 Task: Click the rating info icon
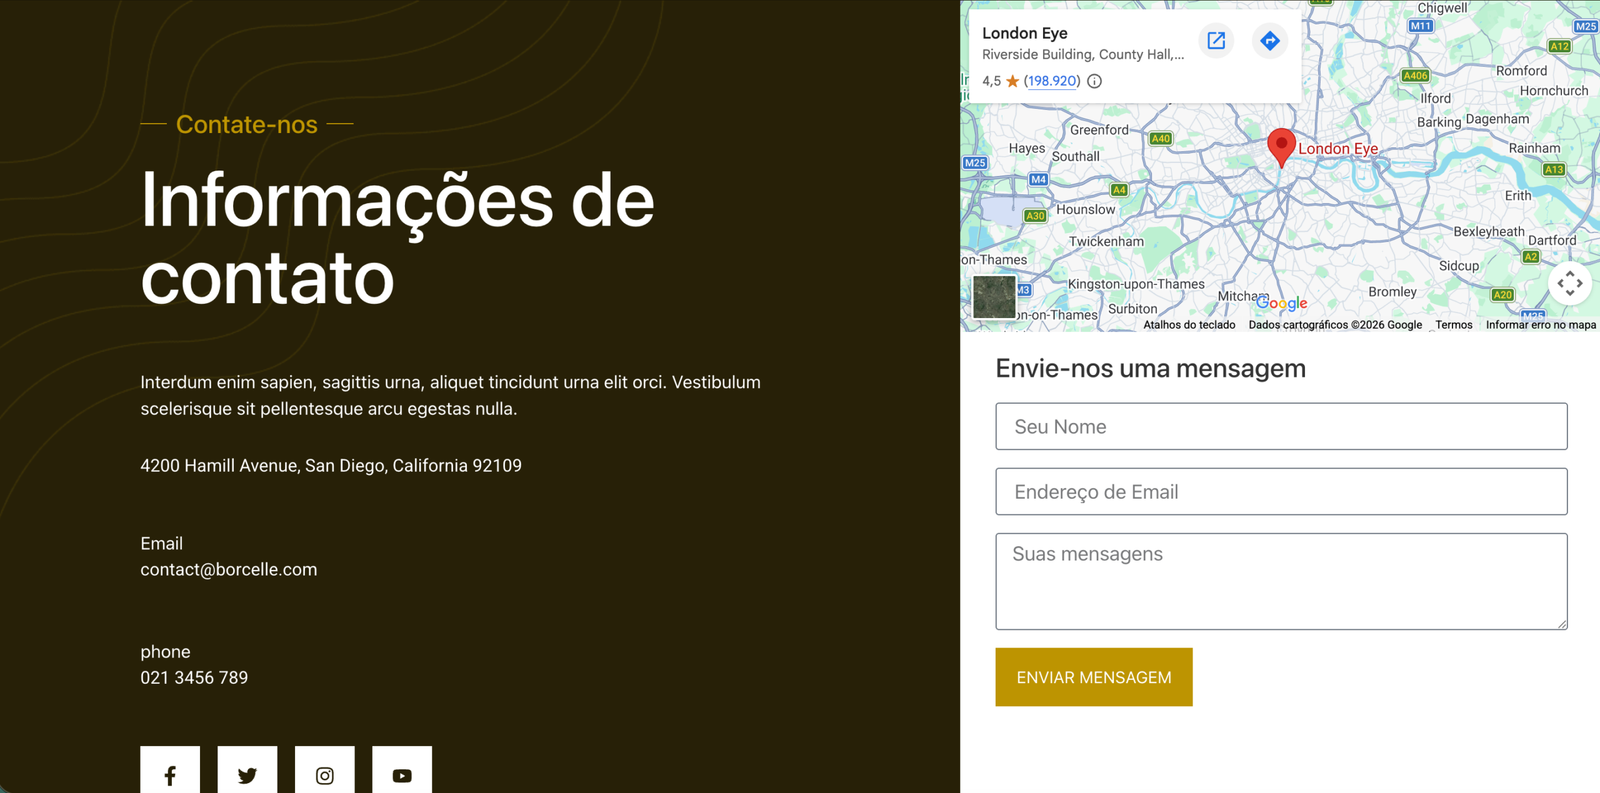click(x=1095, y=81)
